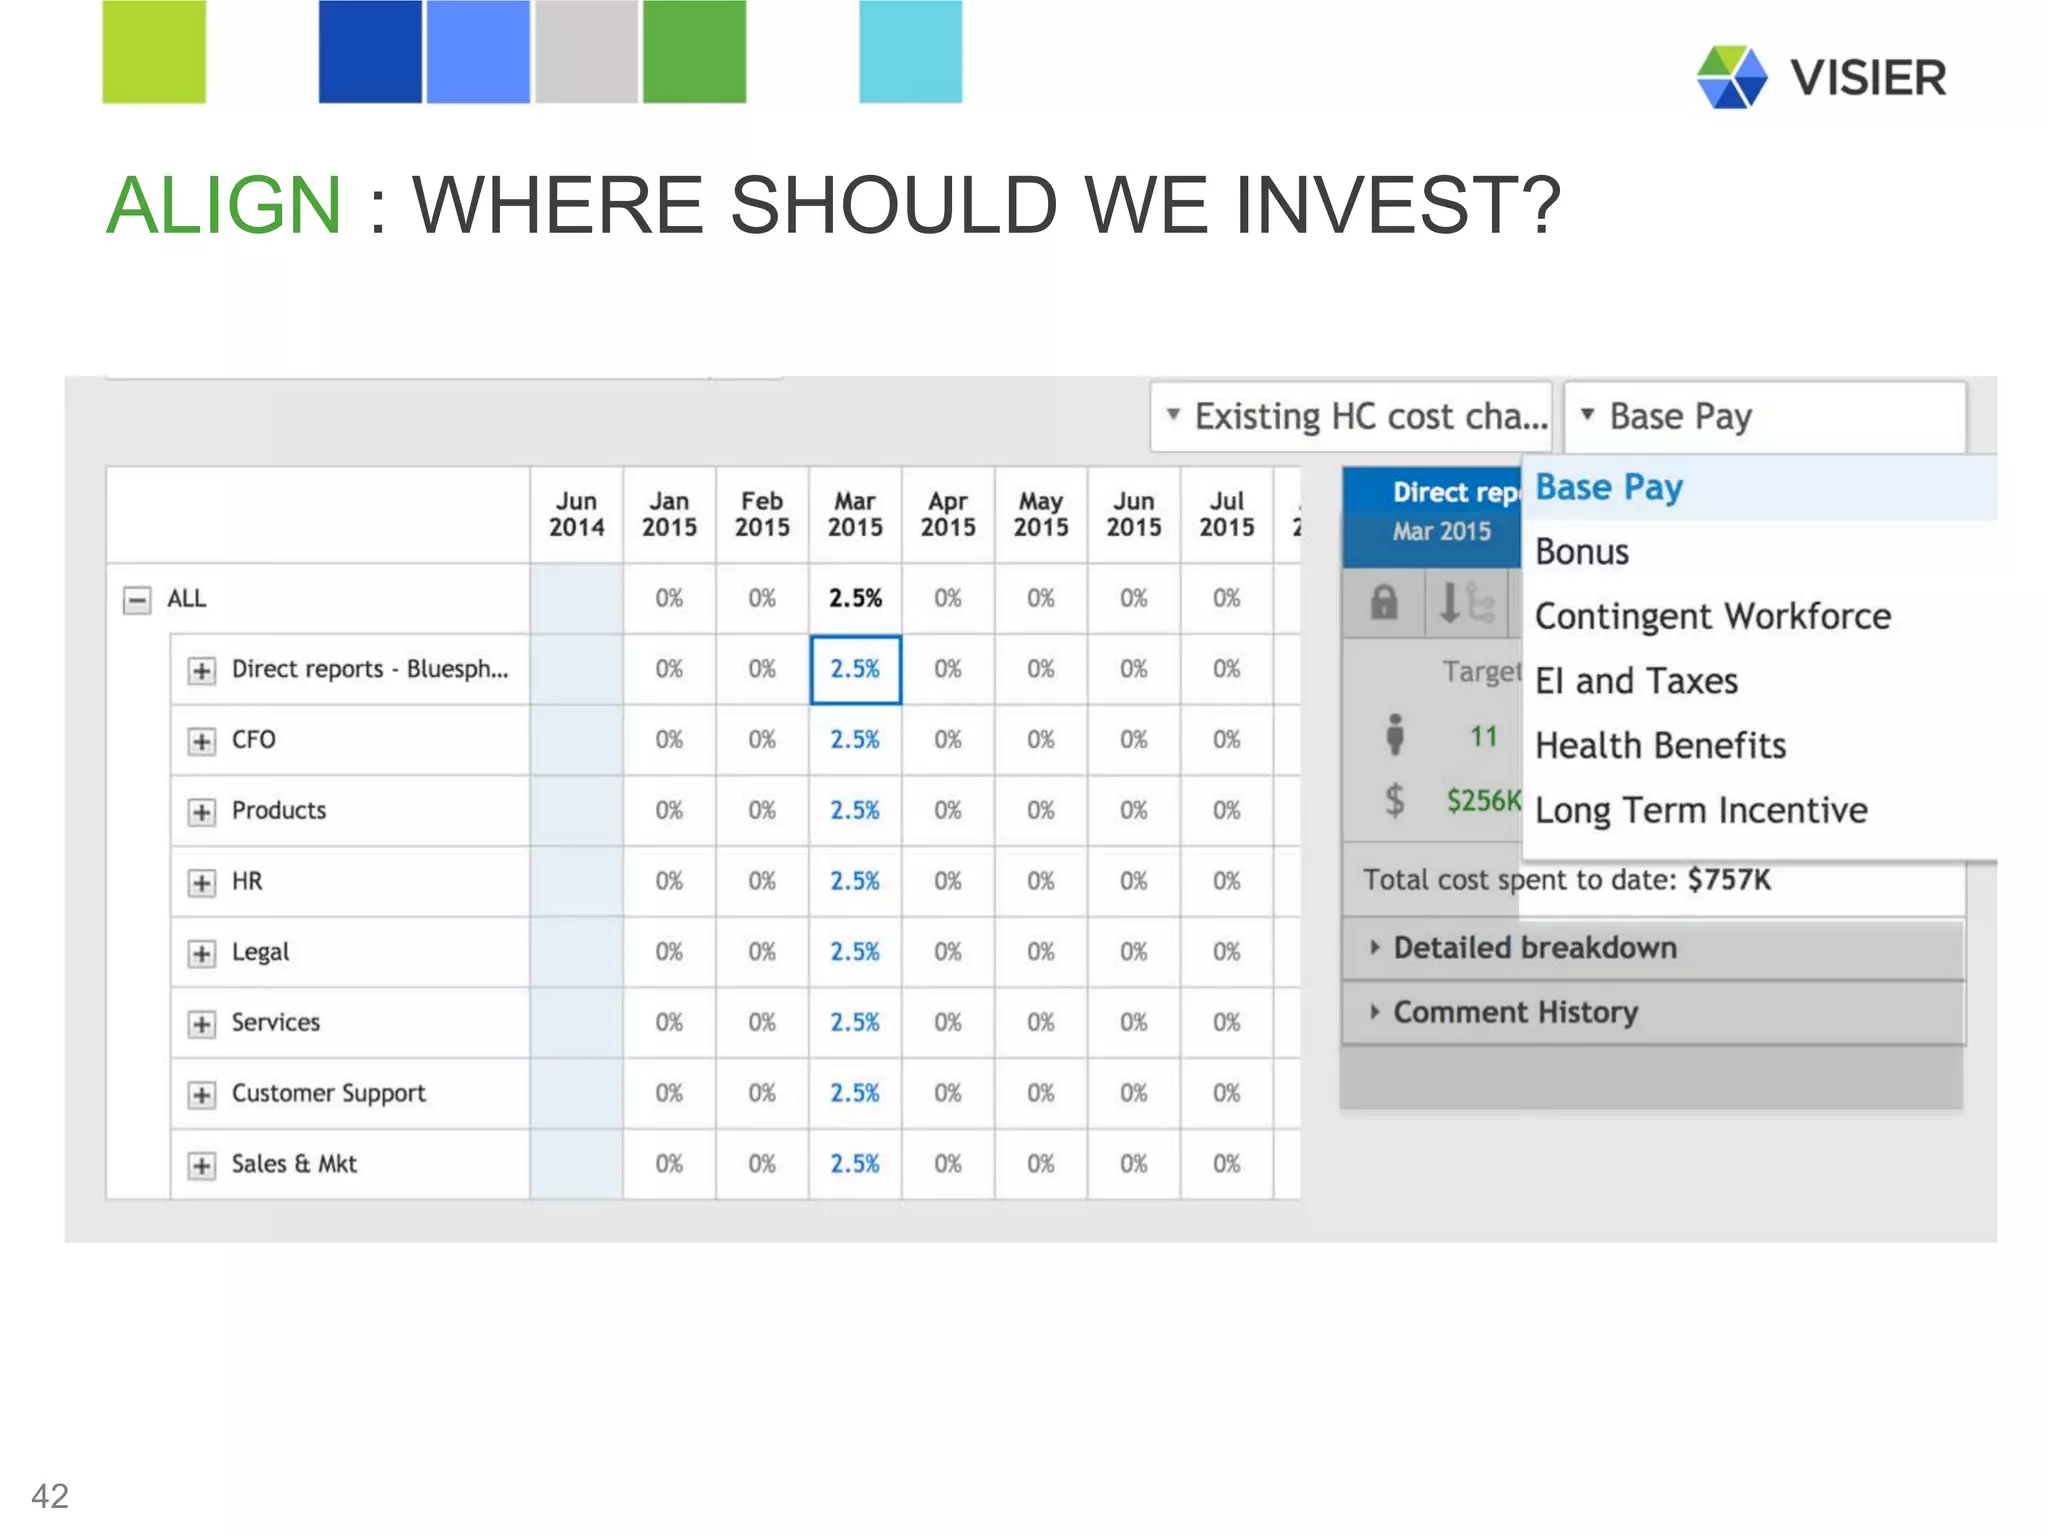Select the Services Mar 2015 2.5% cell
This screenshot has width=2048, height=1536.
point(855,1023)
